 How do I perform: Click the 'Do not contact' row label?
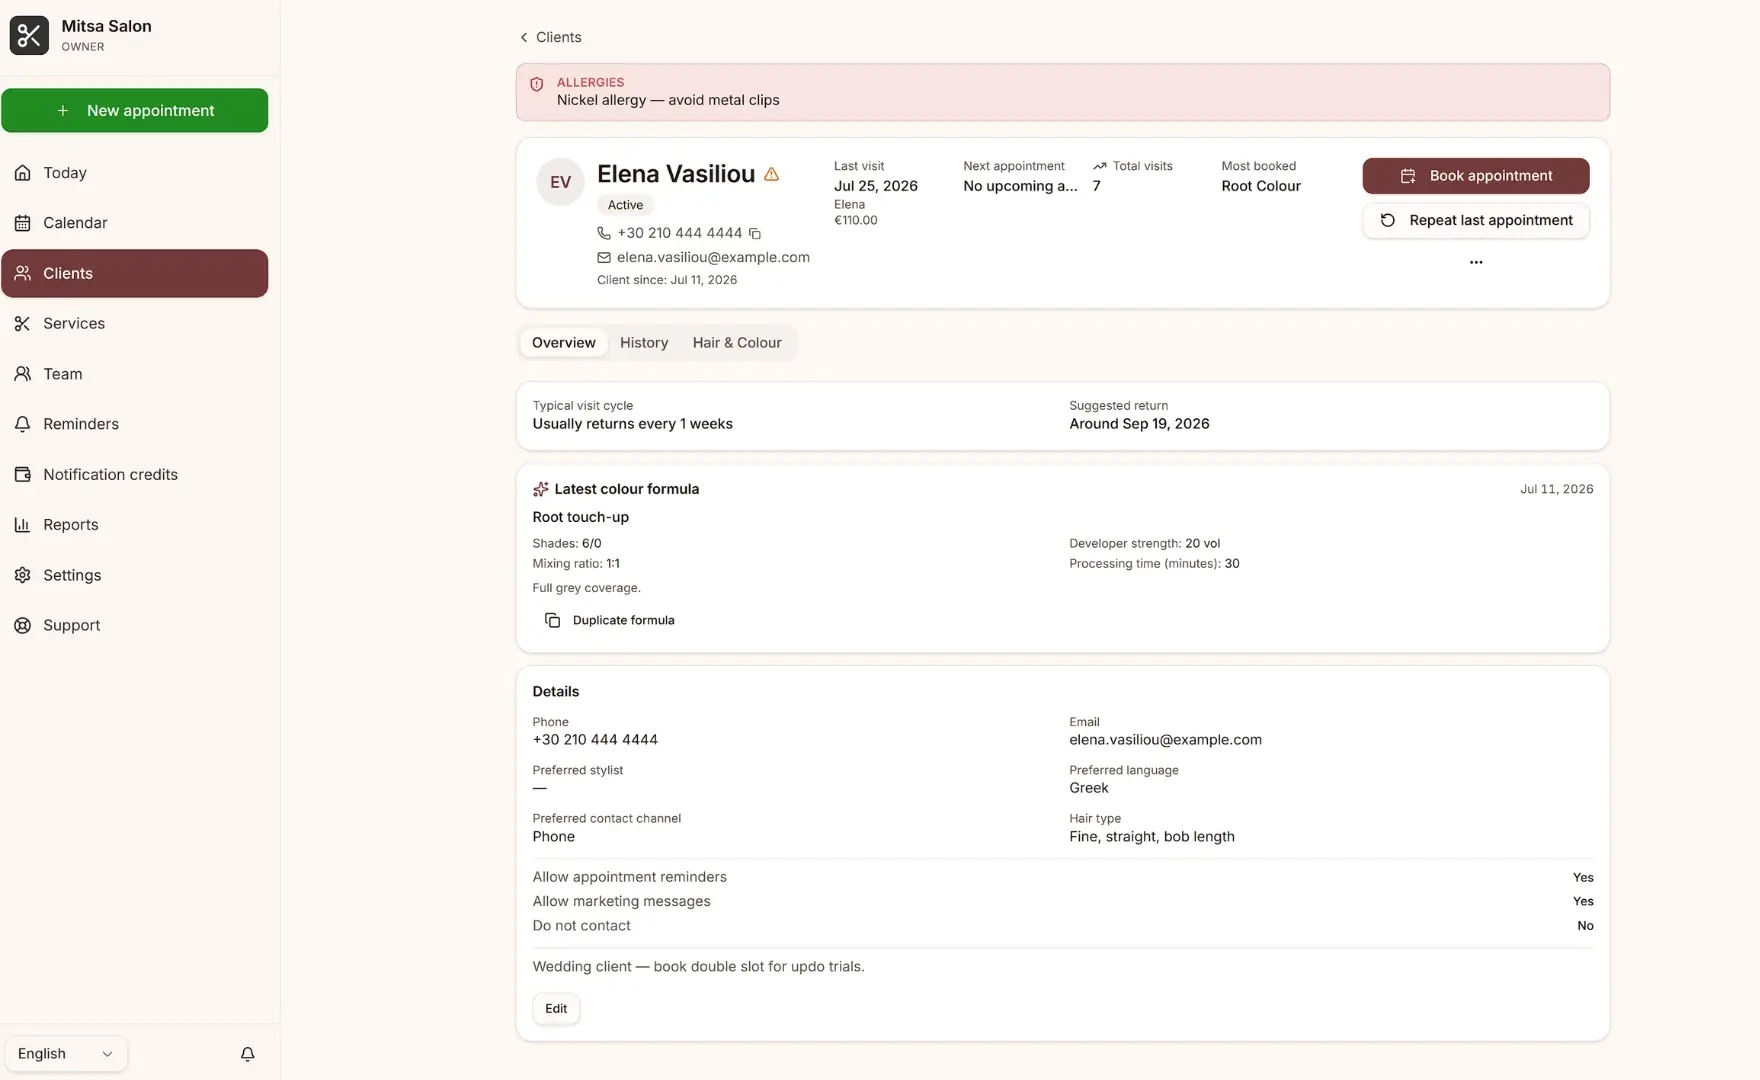[581, 926]
